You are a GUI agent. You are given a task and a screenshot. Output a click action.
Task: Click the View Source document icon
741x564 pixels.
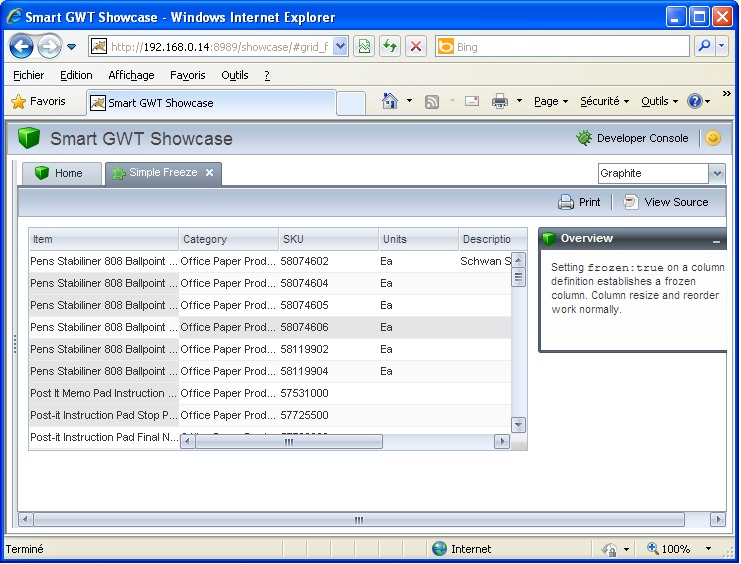630,202
